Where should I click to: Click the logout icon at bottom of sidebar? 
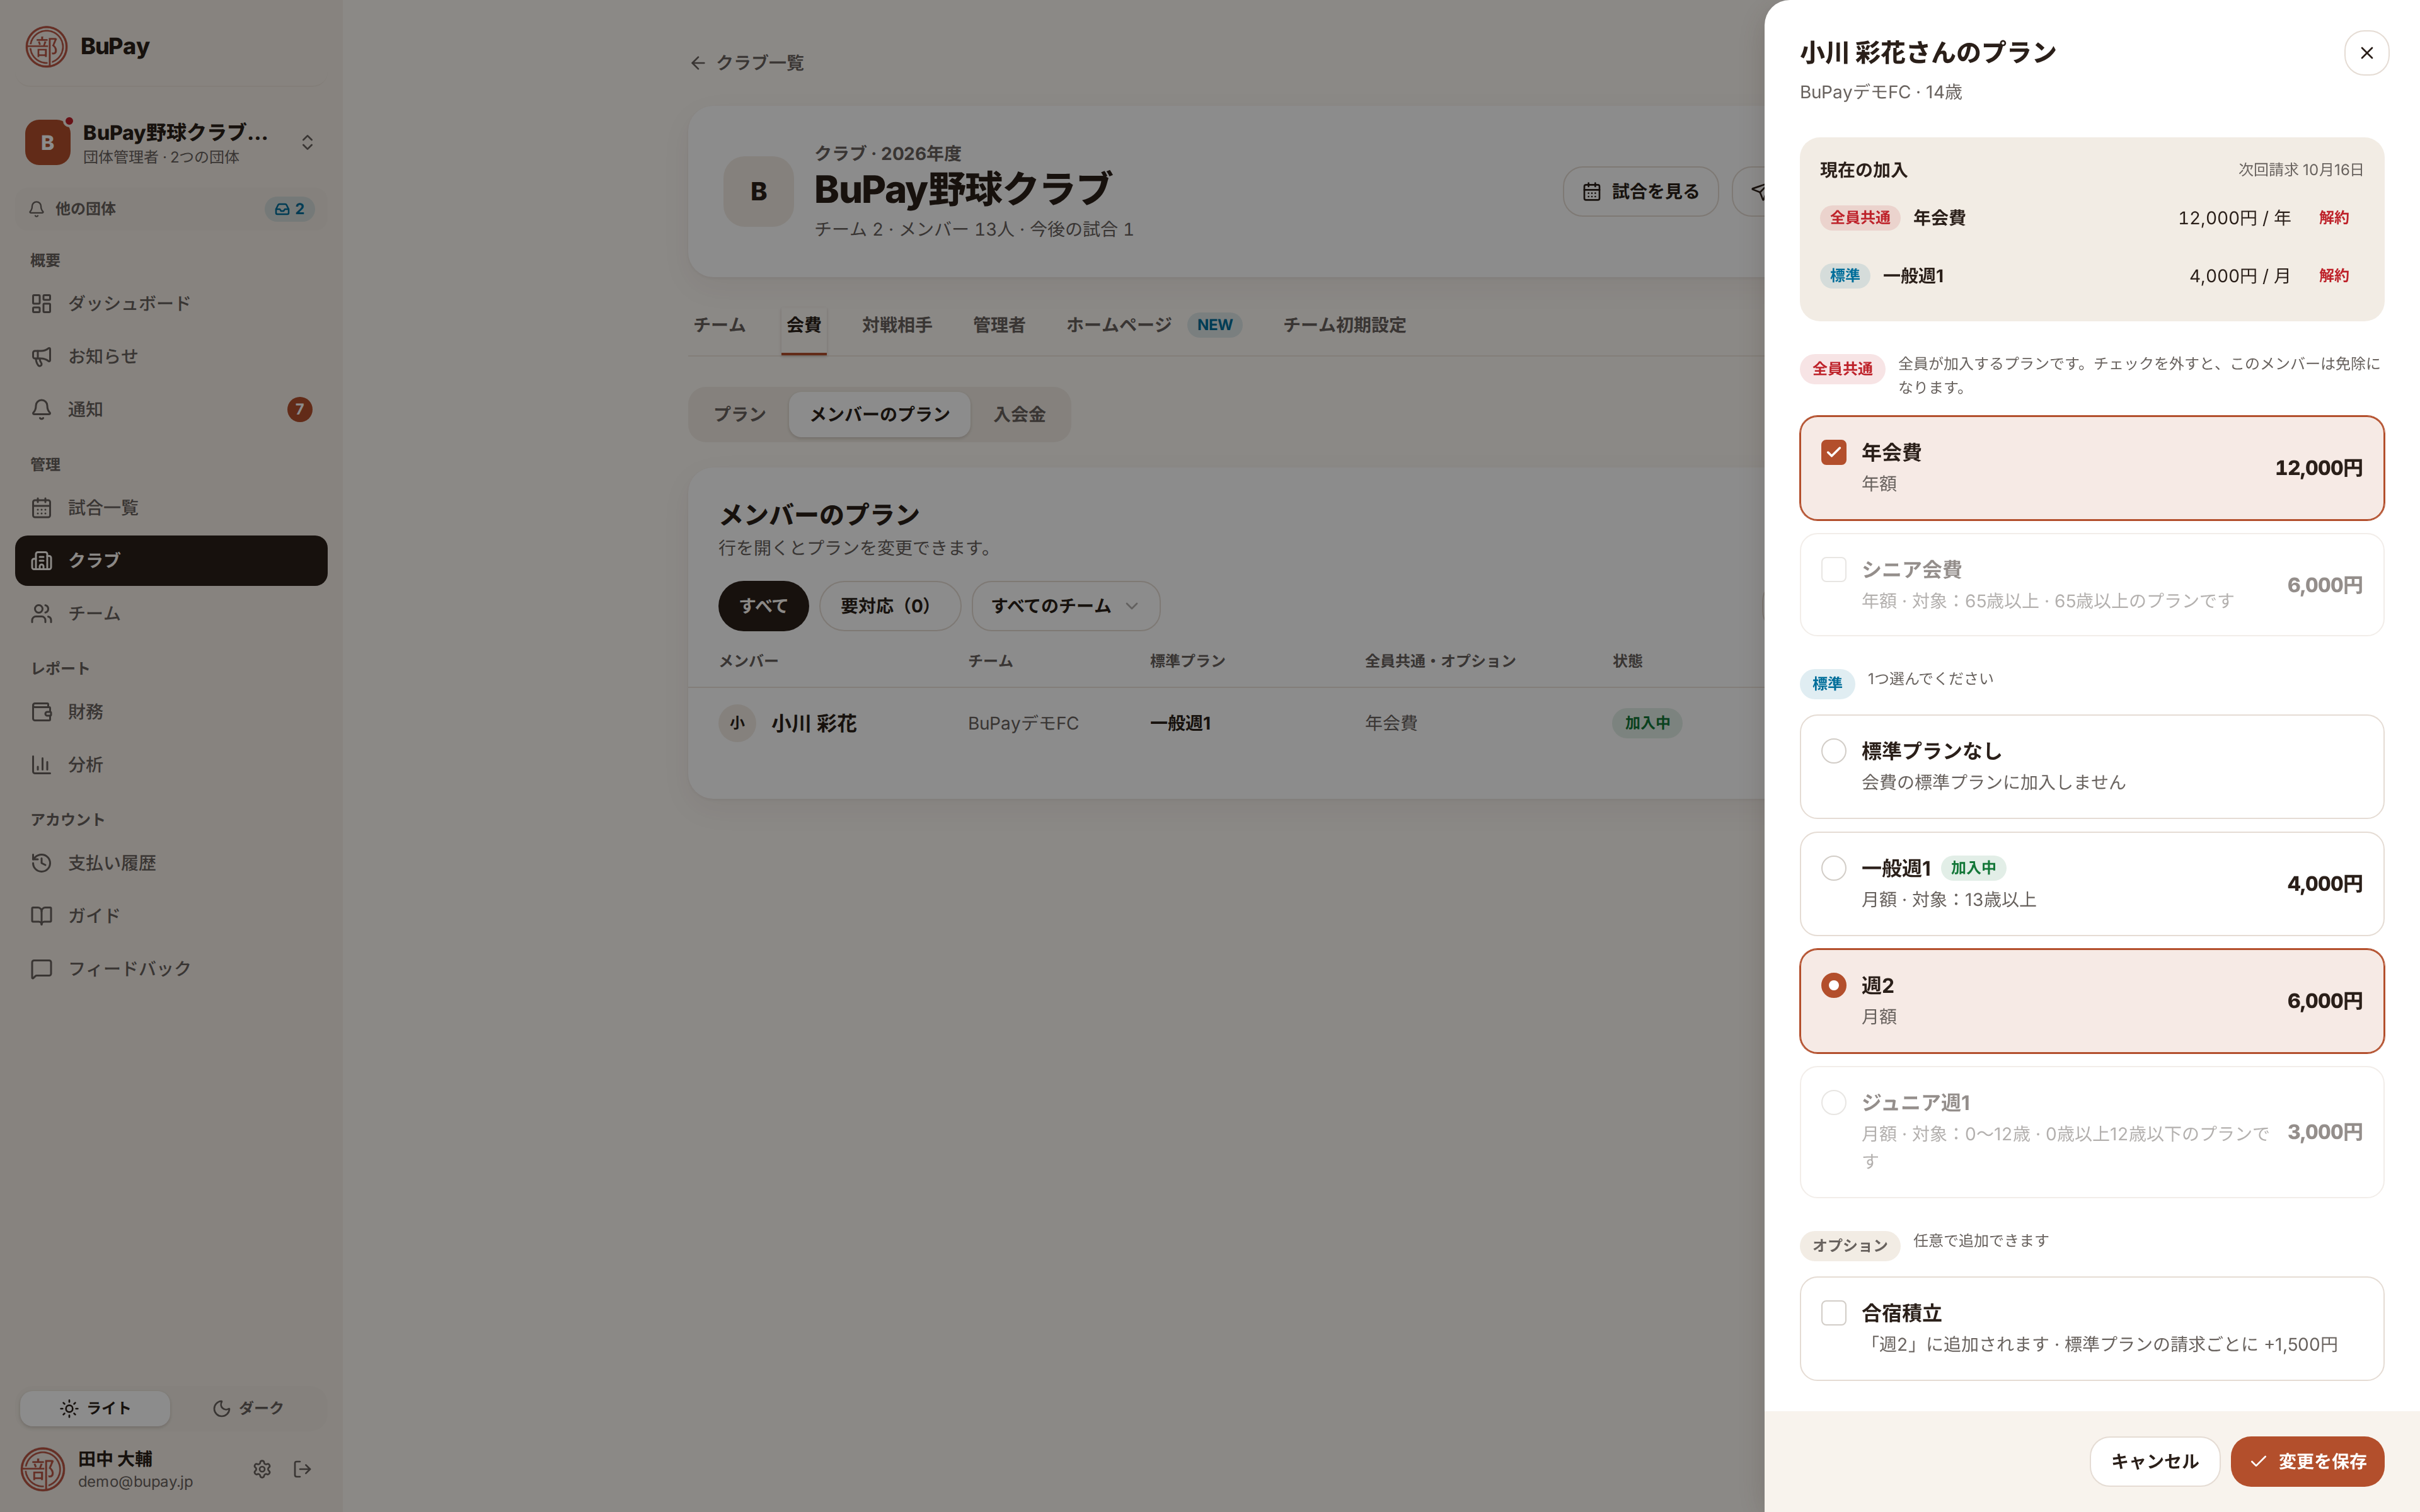click(303, 1468)
